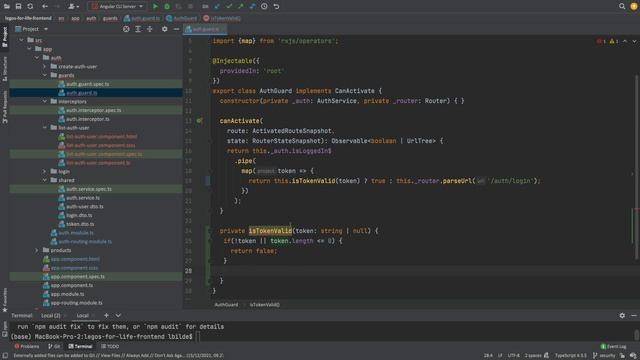This screenshot has height=360, width=640.
Task: Open the Event Log button
Action: click(x=614, y=347)
